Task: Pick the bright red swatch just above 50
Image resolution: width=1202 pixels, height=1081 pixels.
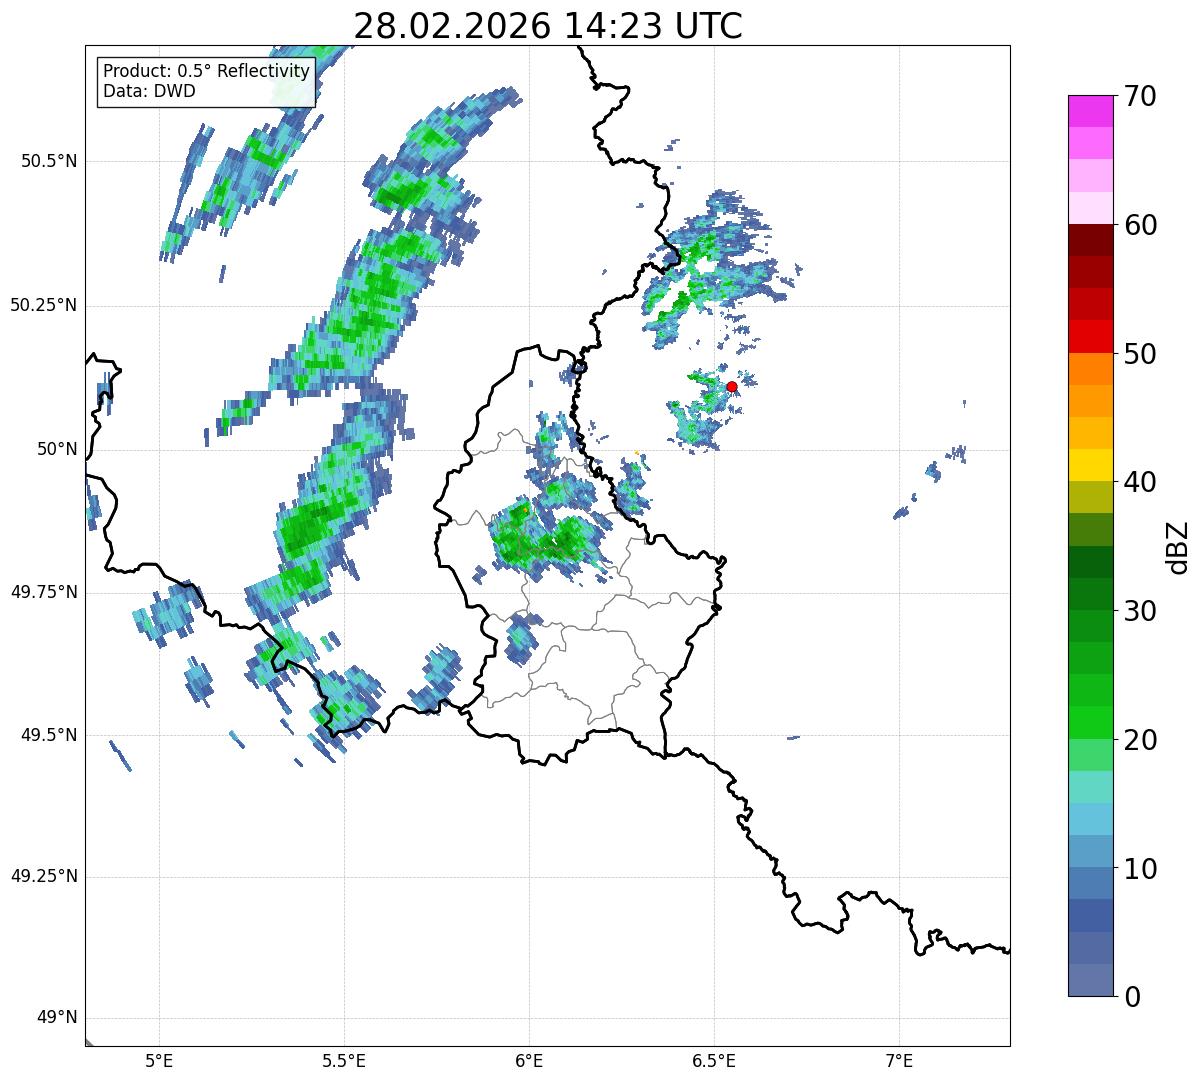Action: [1090, 336]
